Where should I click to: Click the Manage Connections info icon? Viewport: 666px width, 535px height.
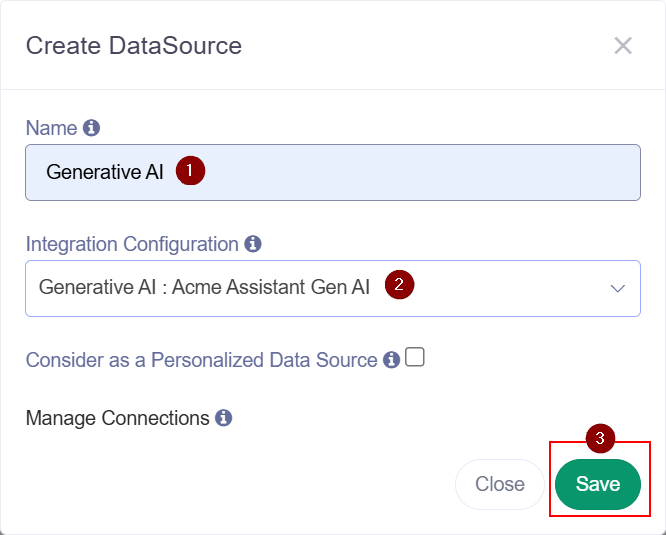tap(223, 418)
